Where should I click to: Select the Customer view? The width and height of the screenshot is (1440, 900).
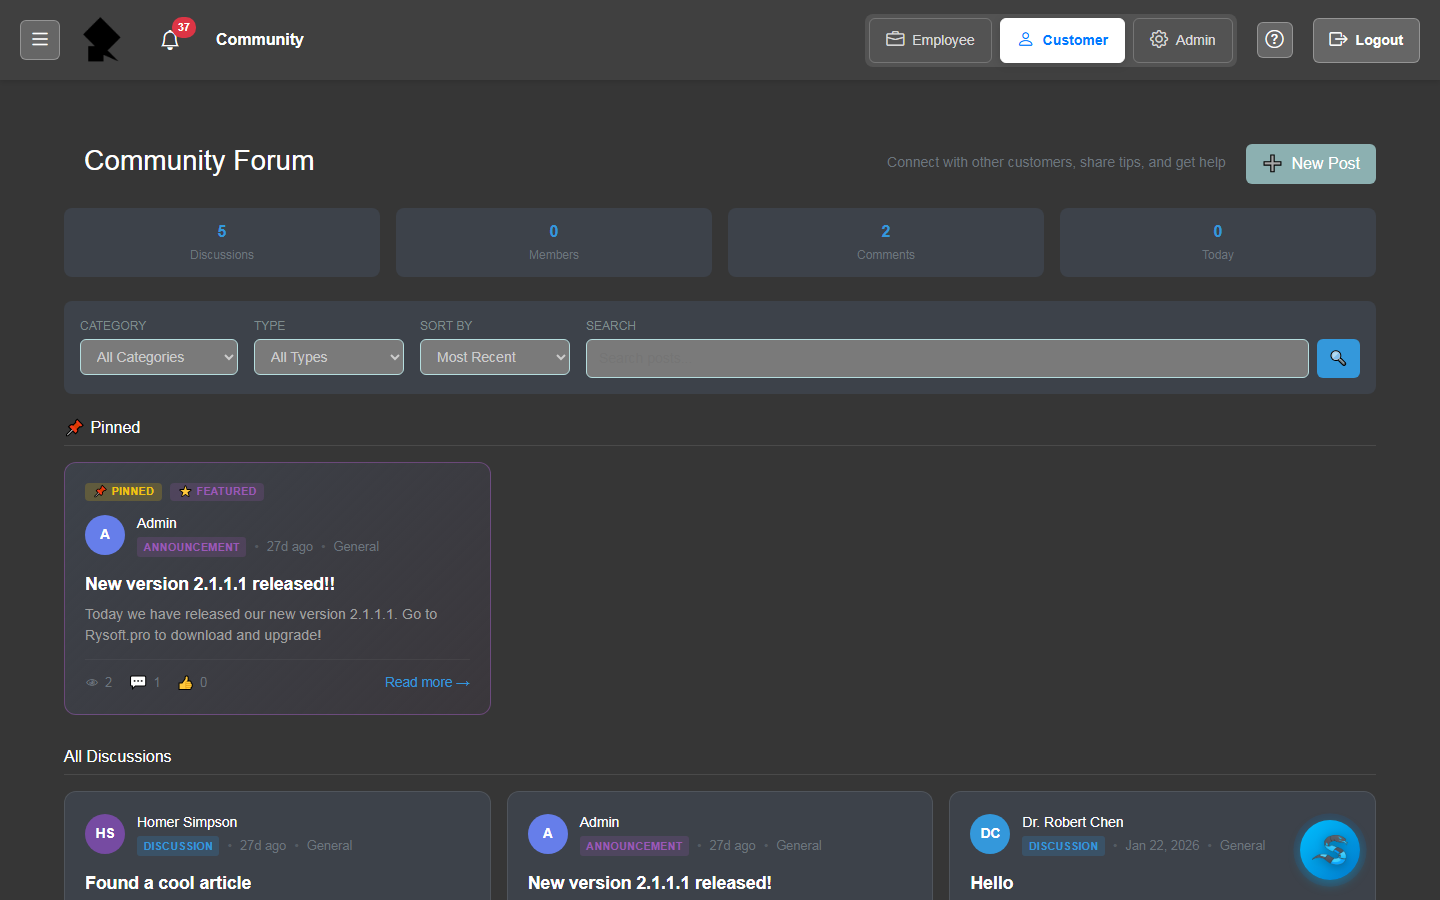point(1062,40)
